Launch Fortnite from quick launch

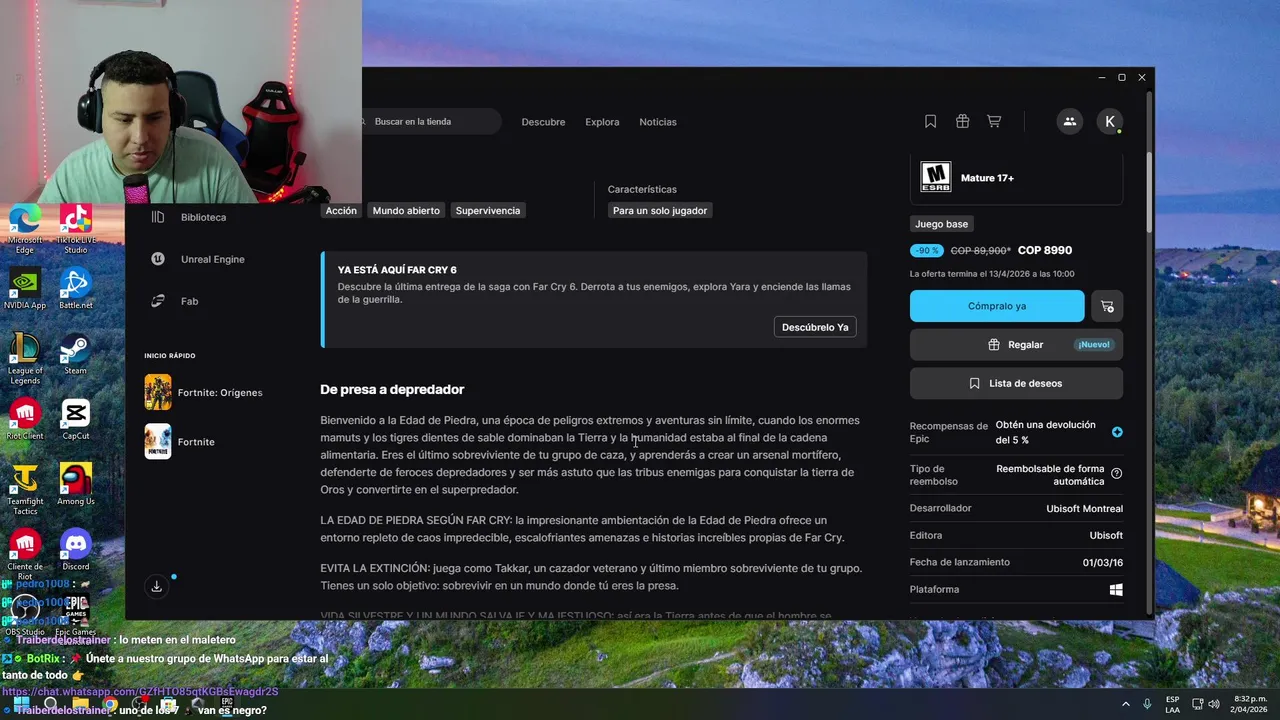pos(181,441)
